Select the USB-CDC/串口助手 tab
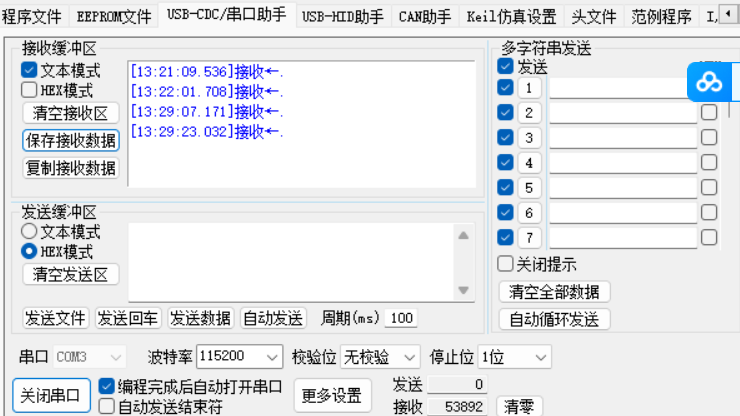Viewport: 740px width, 416px height. 227,15
